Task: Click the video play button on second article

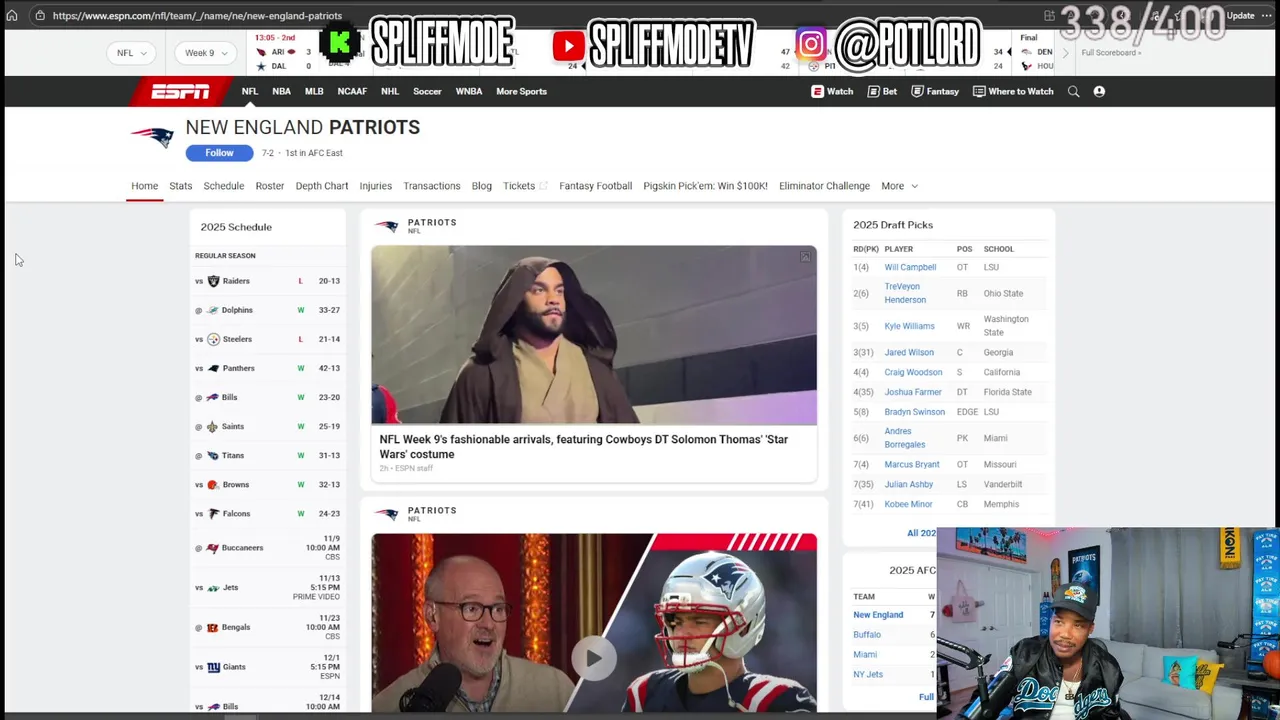Action: [594, 658]
